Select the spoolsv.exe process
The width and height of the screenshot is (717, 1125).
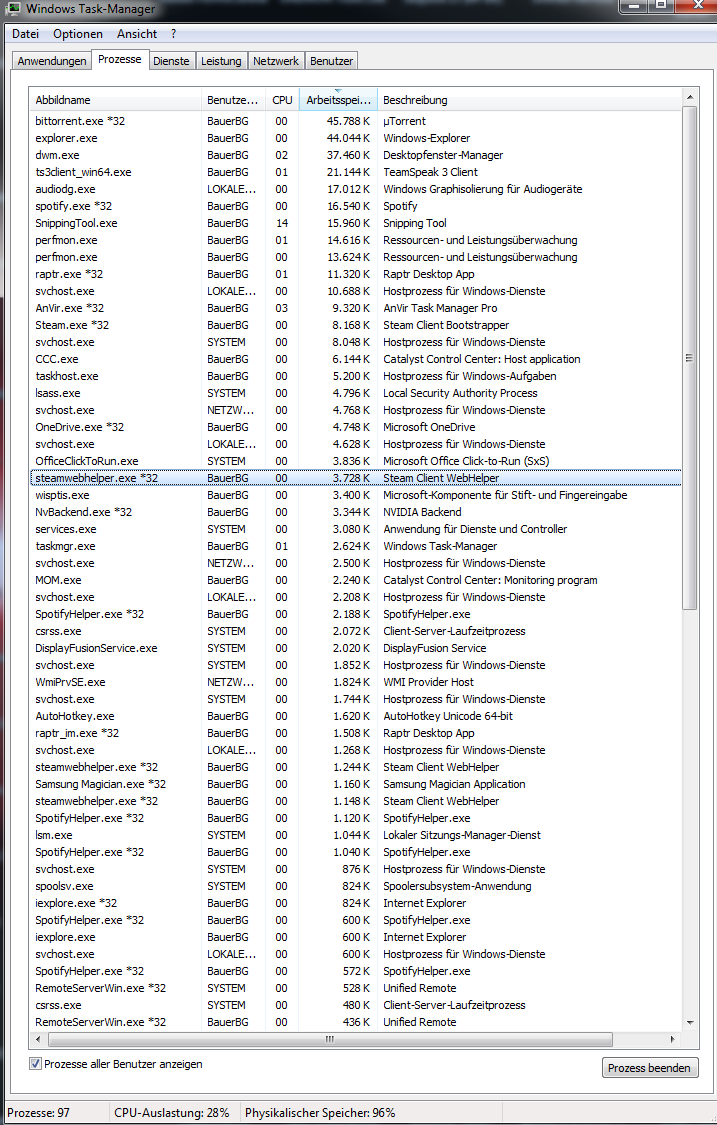point(355,886)
